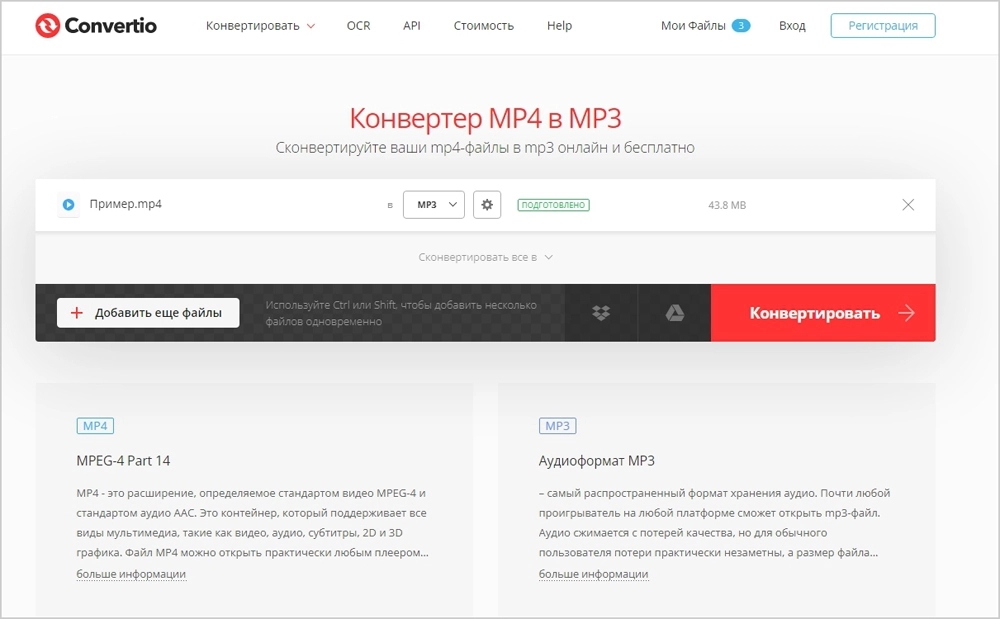This screenshot has height=619, width=1000.
Task: Click the Ctrl или Shift hint text
Action: (401, 313)
